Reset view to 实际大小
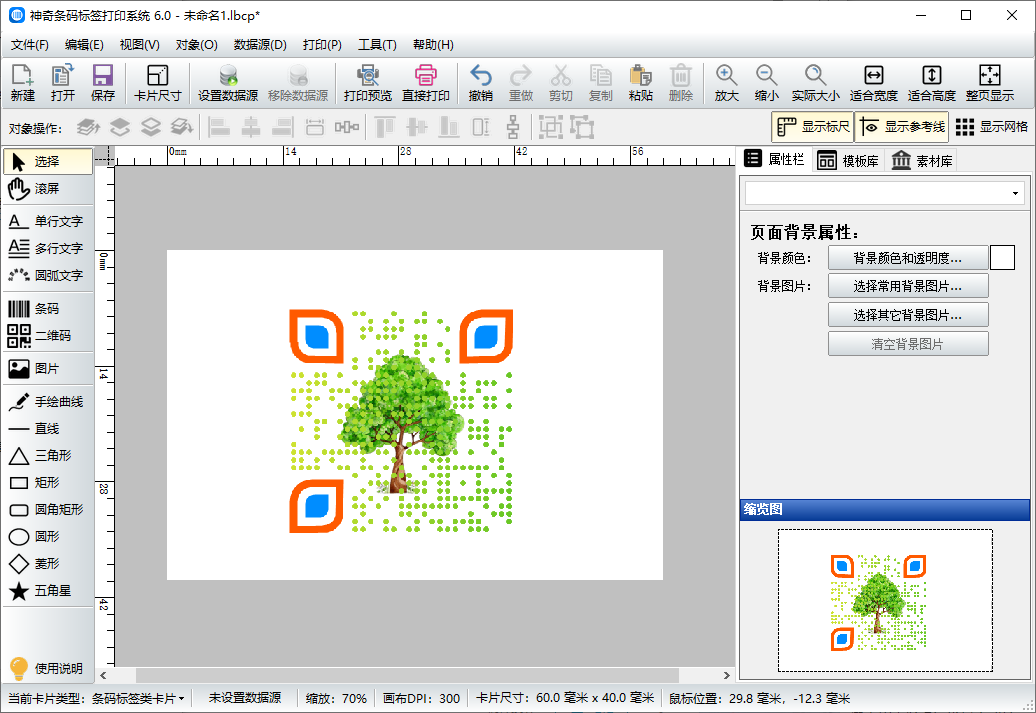 (x=815, y=83)
